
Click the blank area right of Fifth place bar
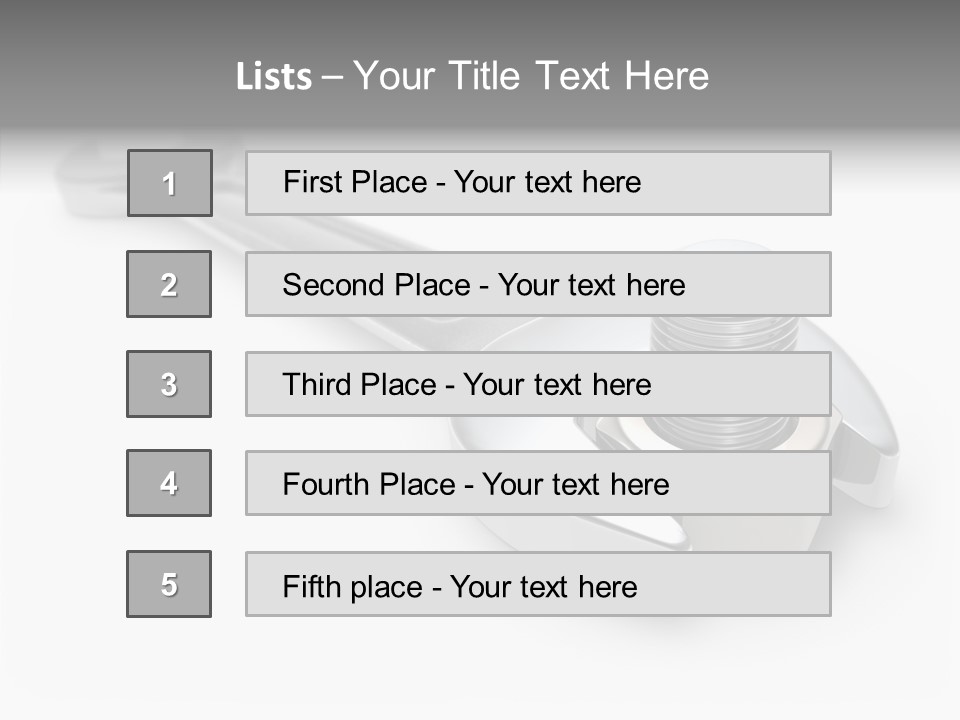(x=895, y=584)
